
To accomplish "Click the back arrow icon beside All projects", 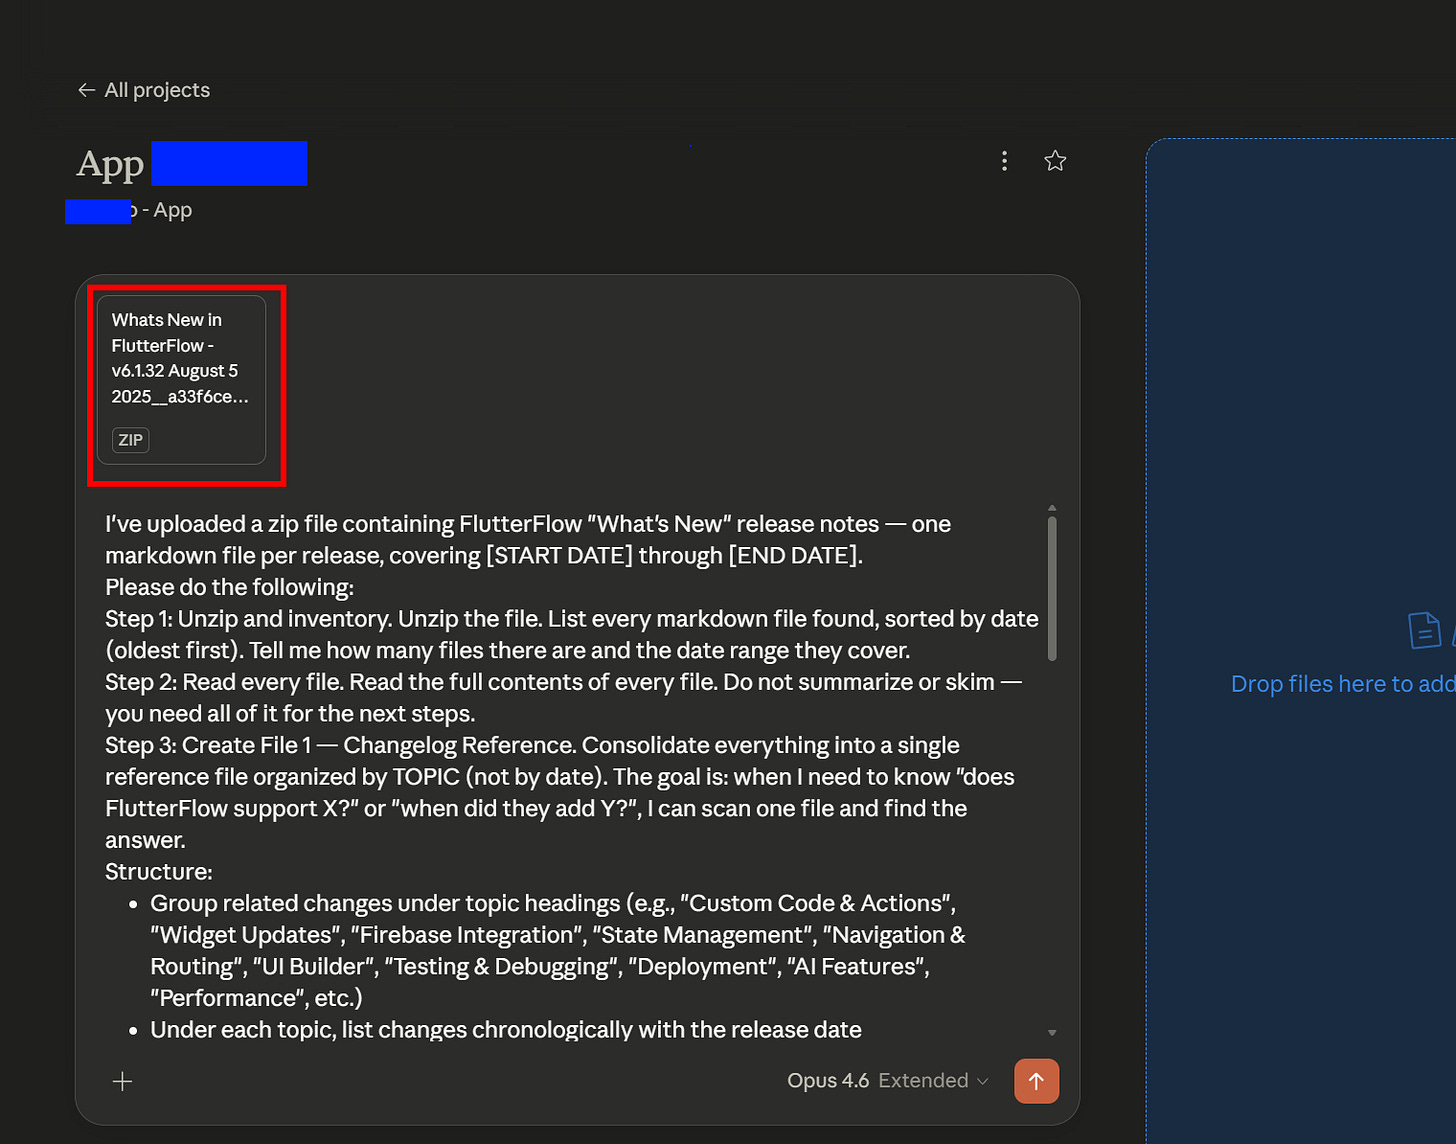I will click(86, 90).
